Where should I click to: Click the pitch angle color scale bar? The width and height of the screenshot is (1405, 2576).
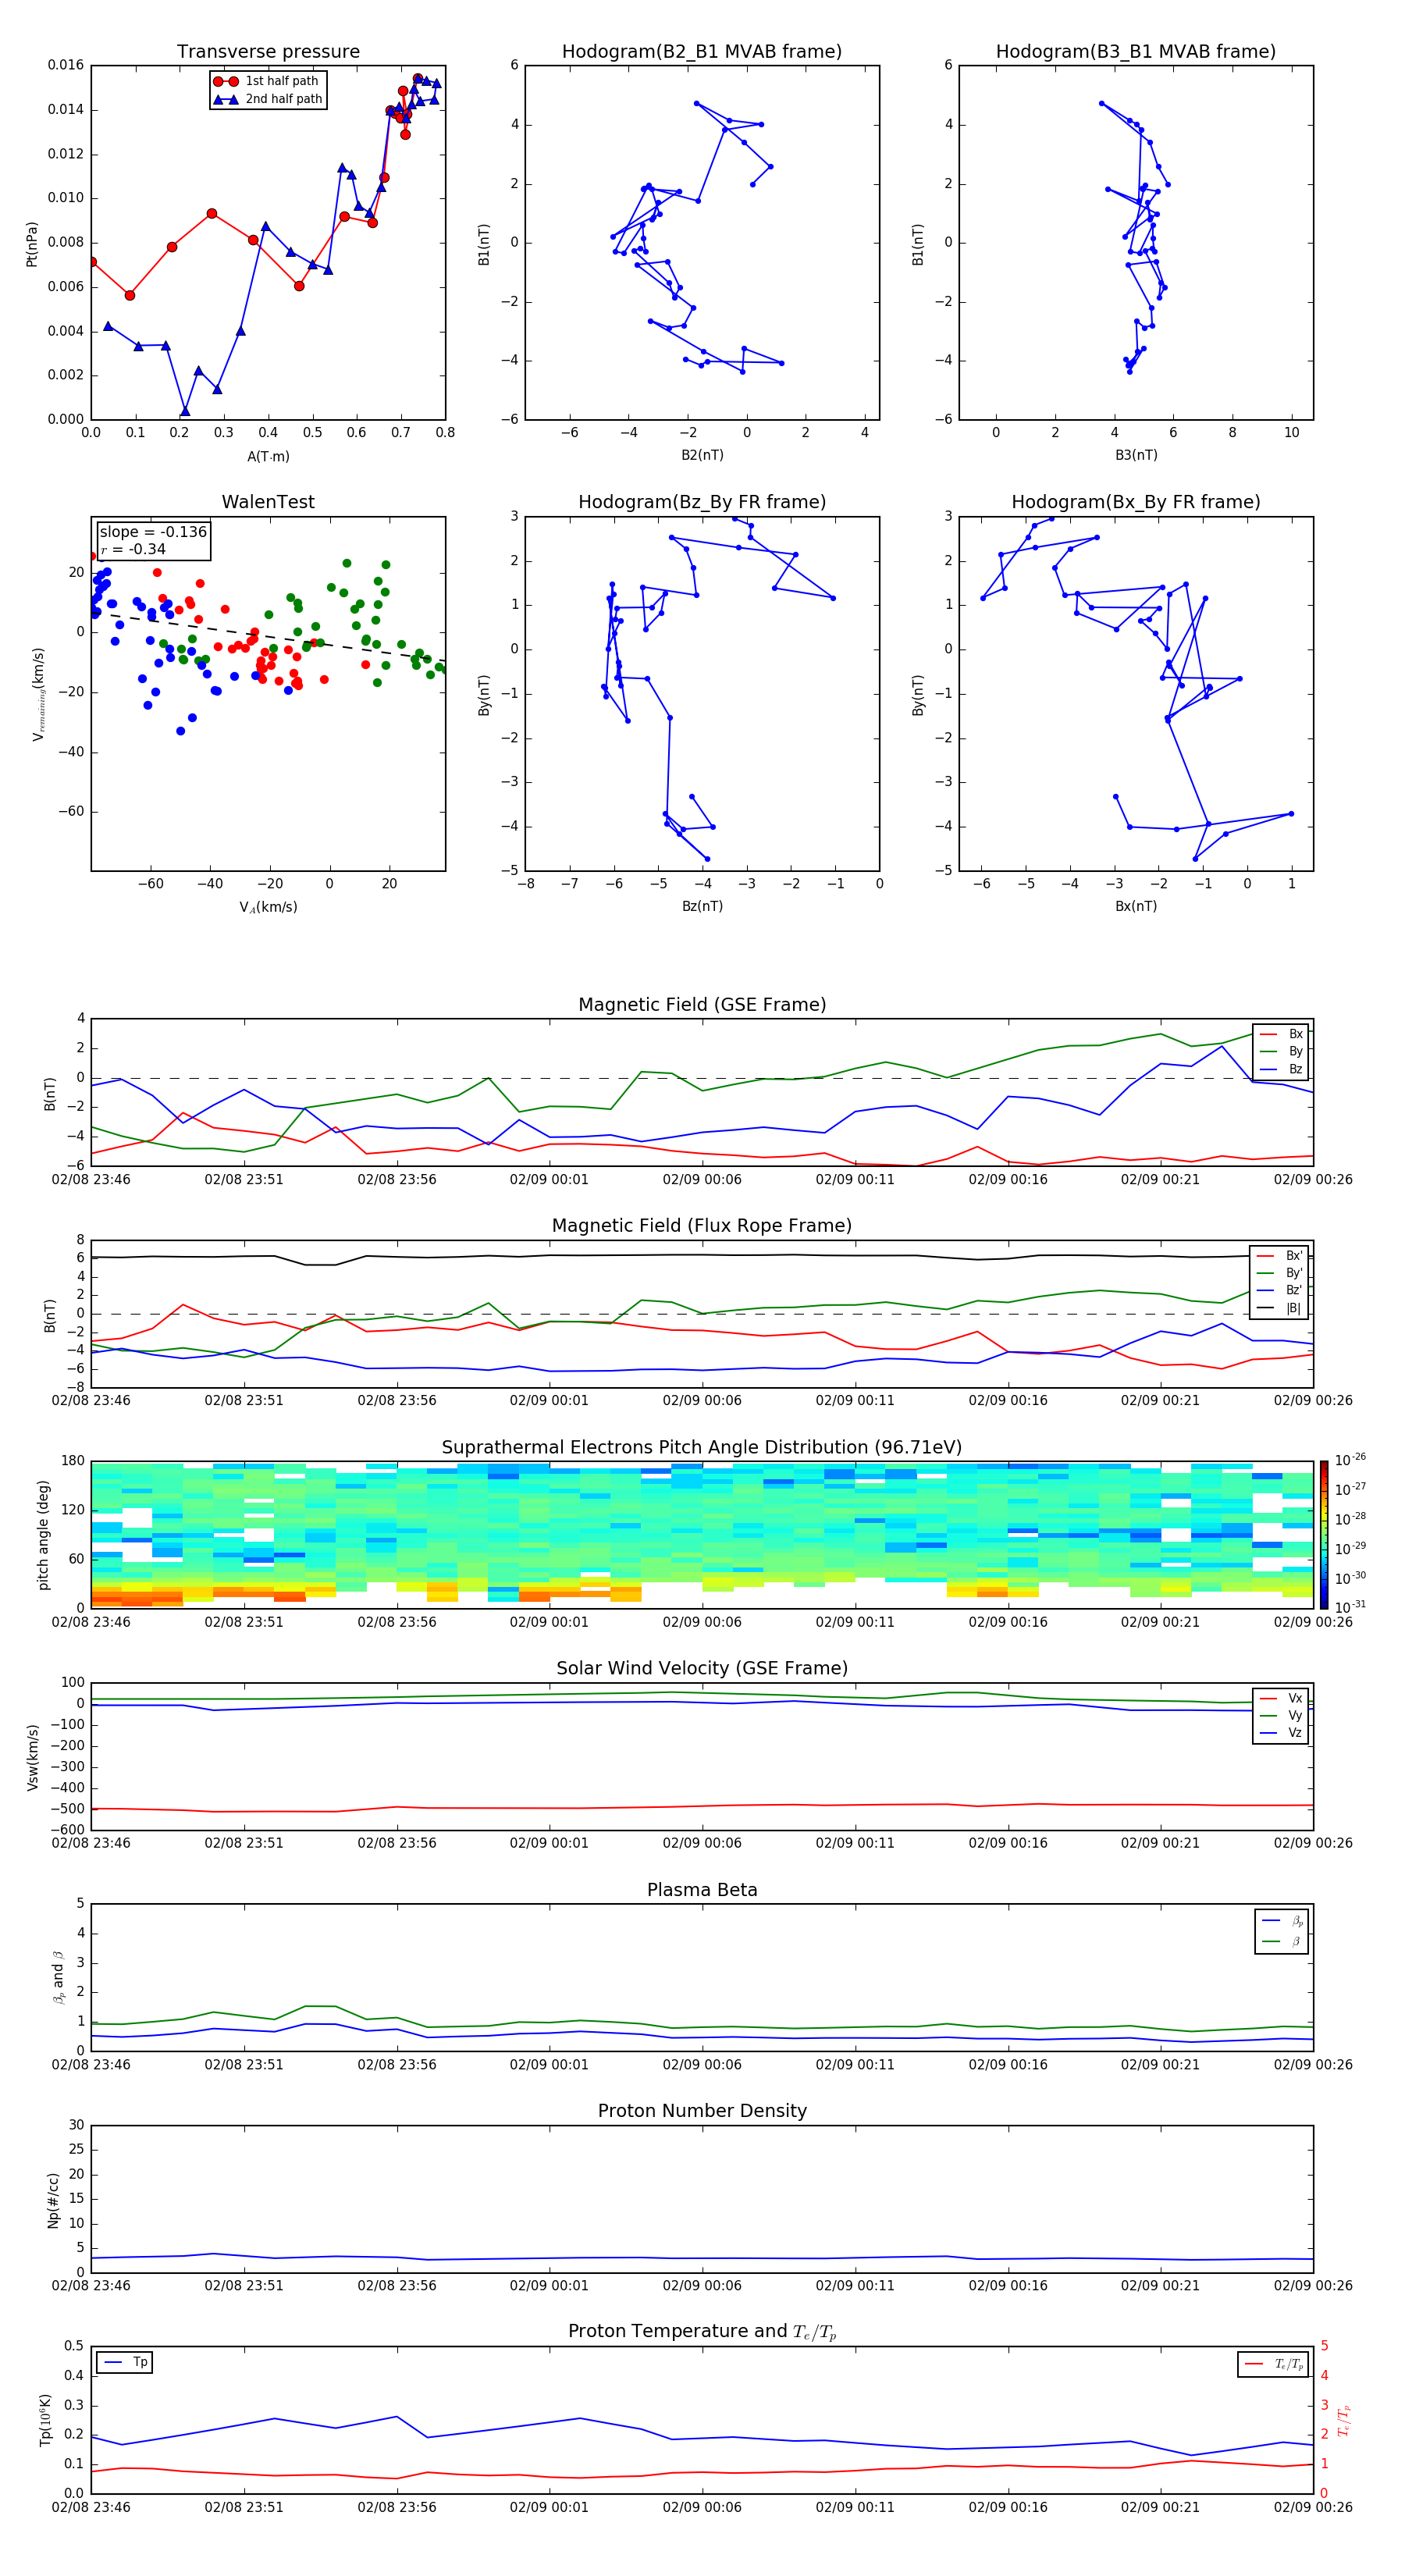[x=1323, y=1535]
